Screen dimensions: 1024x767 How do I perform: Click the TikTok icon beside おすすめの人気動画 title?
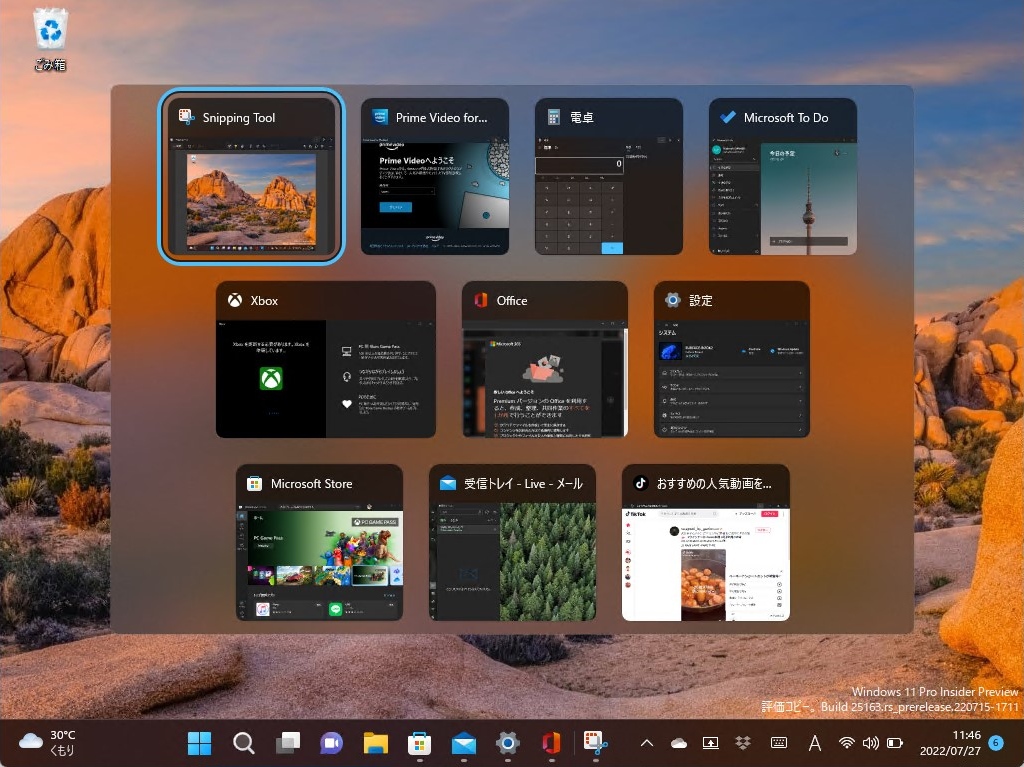point(641,483)
